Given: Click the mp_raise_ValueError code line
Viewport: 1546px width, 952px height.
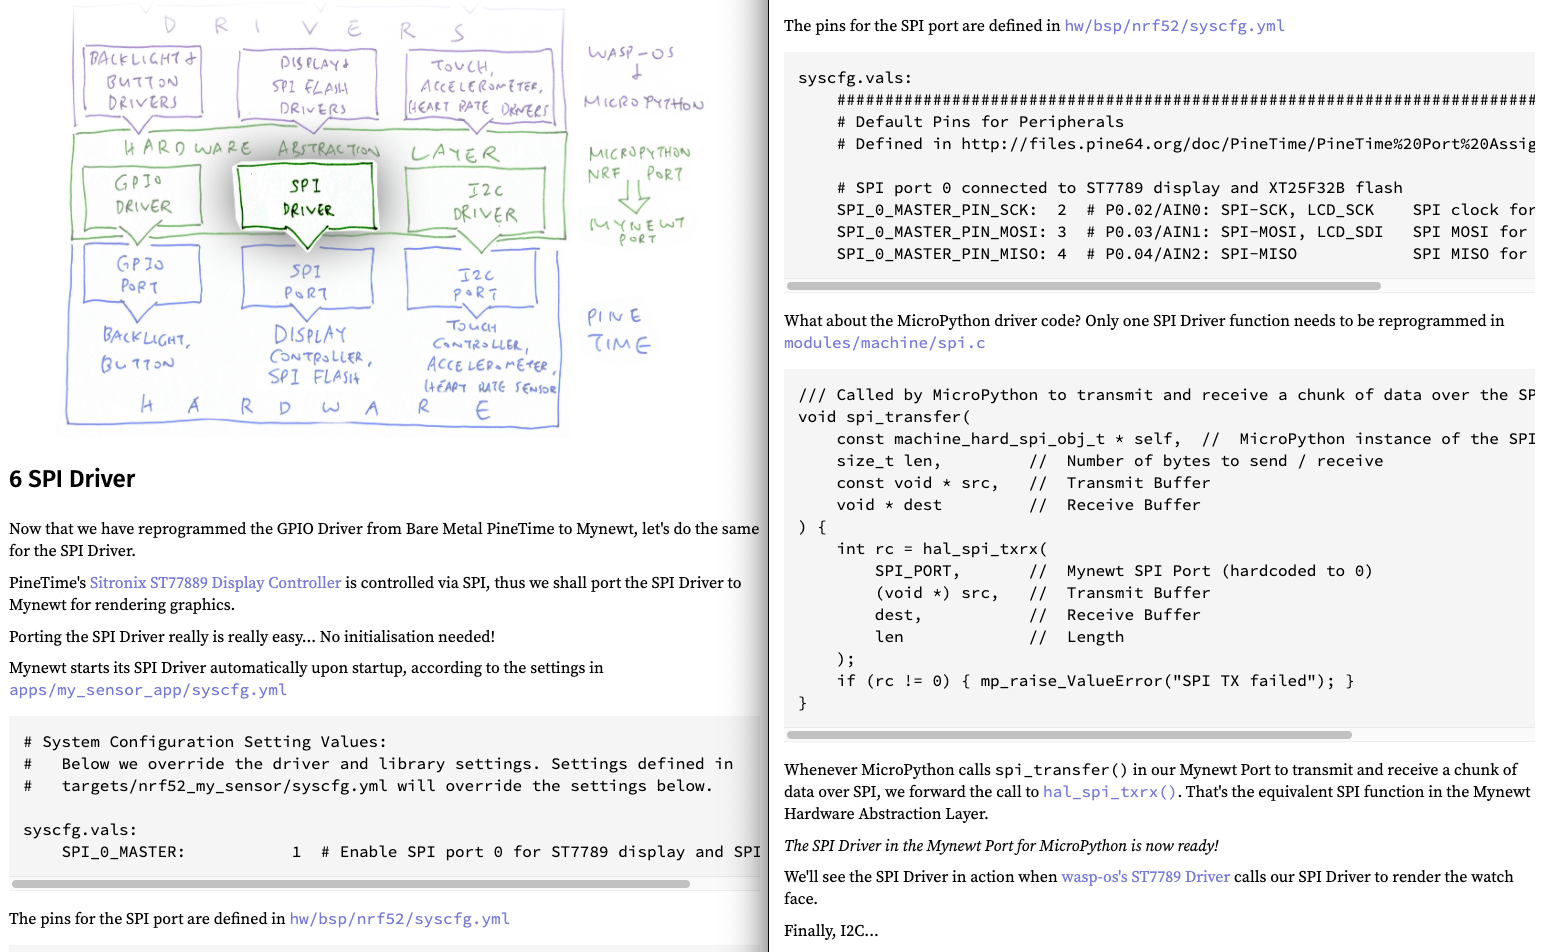Looking at the screenshot, I should (1095, 681).
